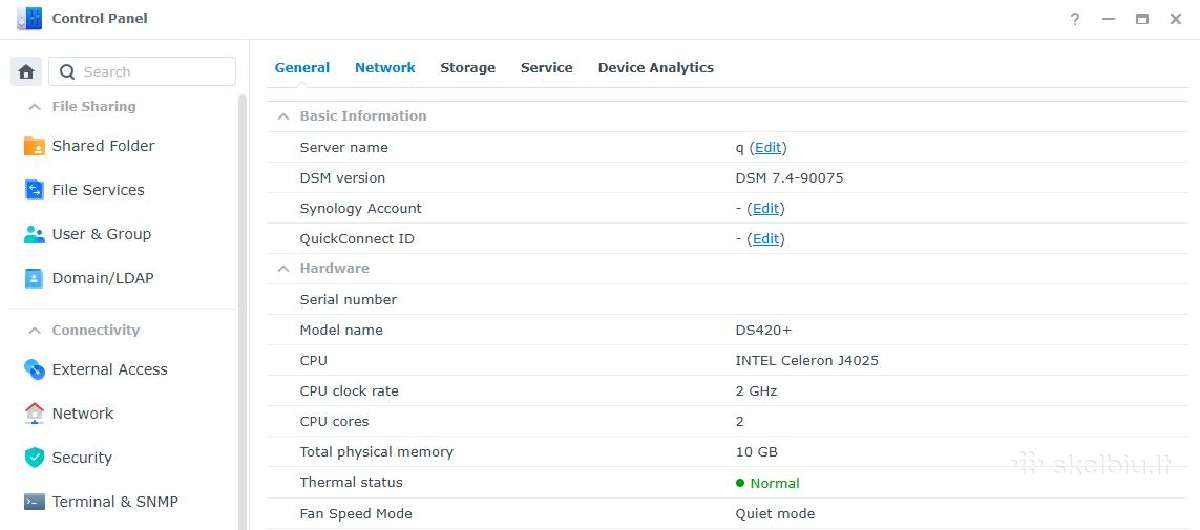Image resolution: width=1200 pixels, height=530 pixels.
Task: Open User & Group icon
Action: (x=34, y=234)
